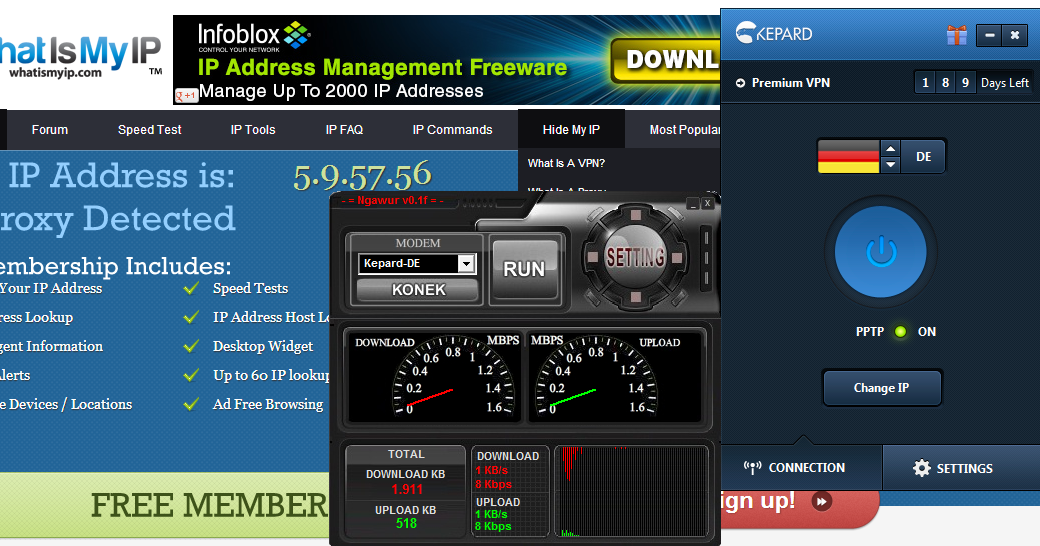Open the Speed Test menu item
Image resolution: width=1040 pixels, height=546 pixels.
pos(149,130)
